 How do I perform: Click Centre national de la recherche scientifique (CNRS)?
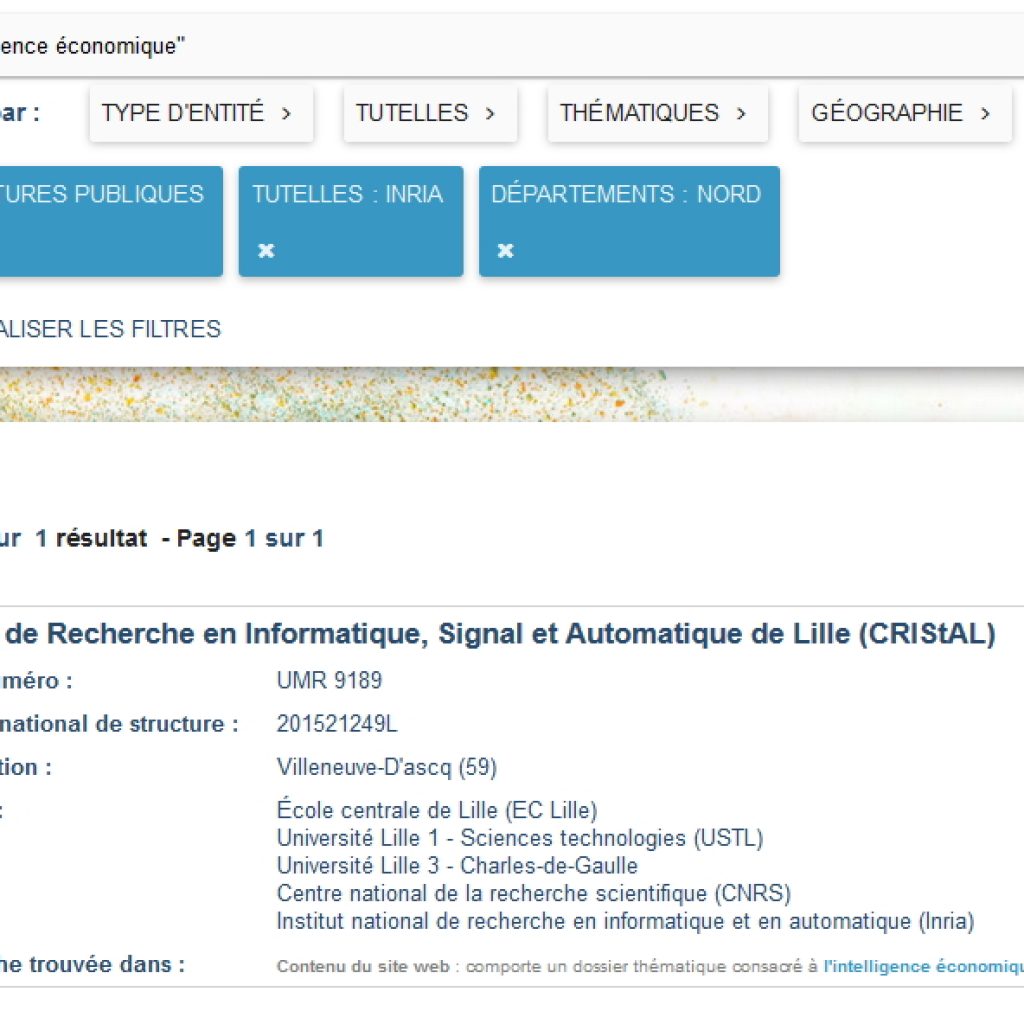(x=534, y=893)
